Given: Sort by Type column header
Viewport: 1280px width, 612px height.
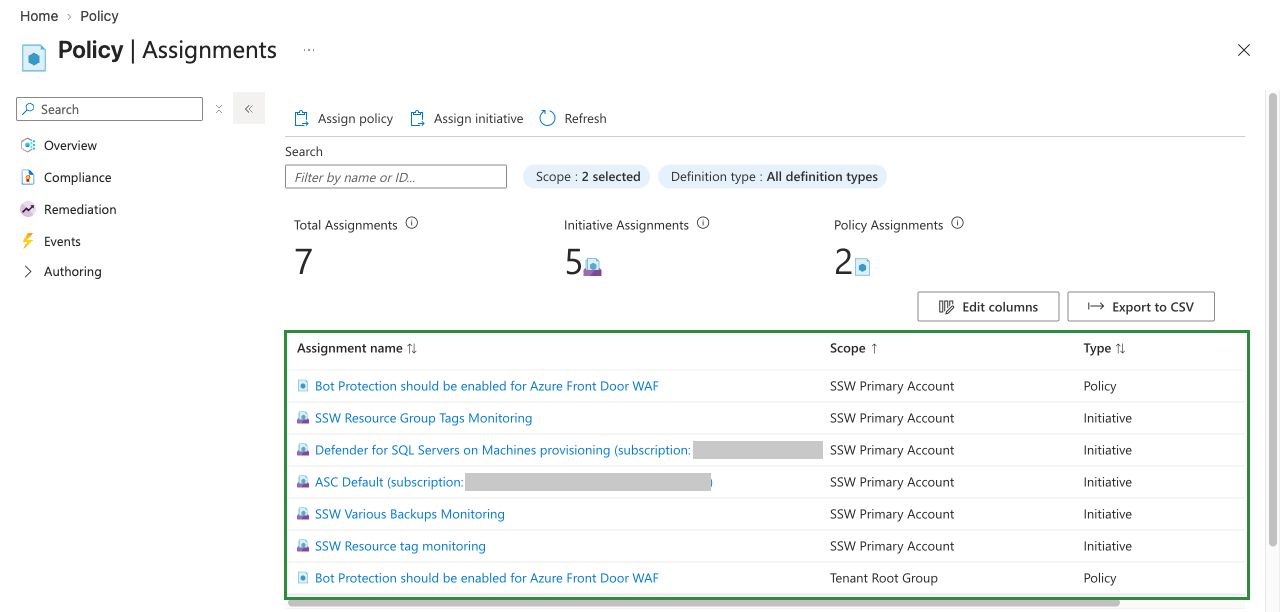Looking at the screenshot, I should click(1104, 348).
